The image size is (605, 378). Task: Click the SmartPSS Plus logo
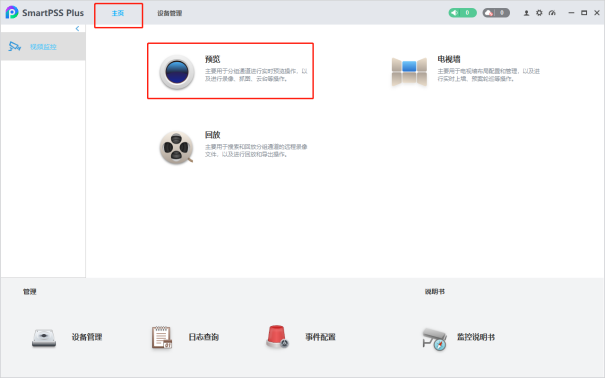coord(12,12)
